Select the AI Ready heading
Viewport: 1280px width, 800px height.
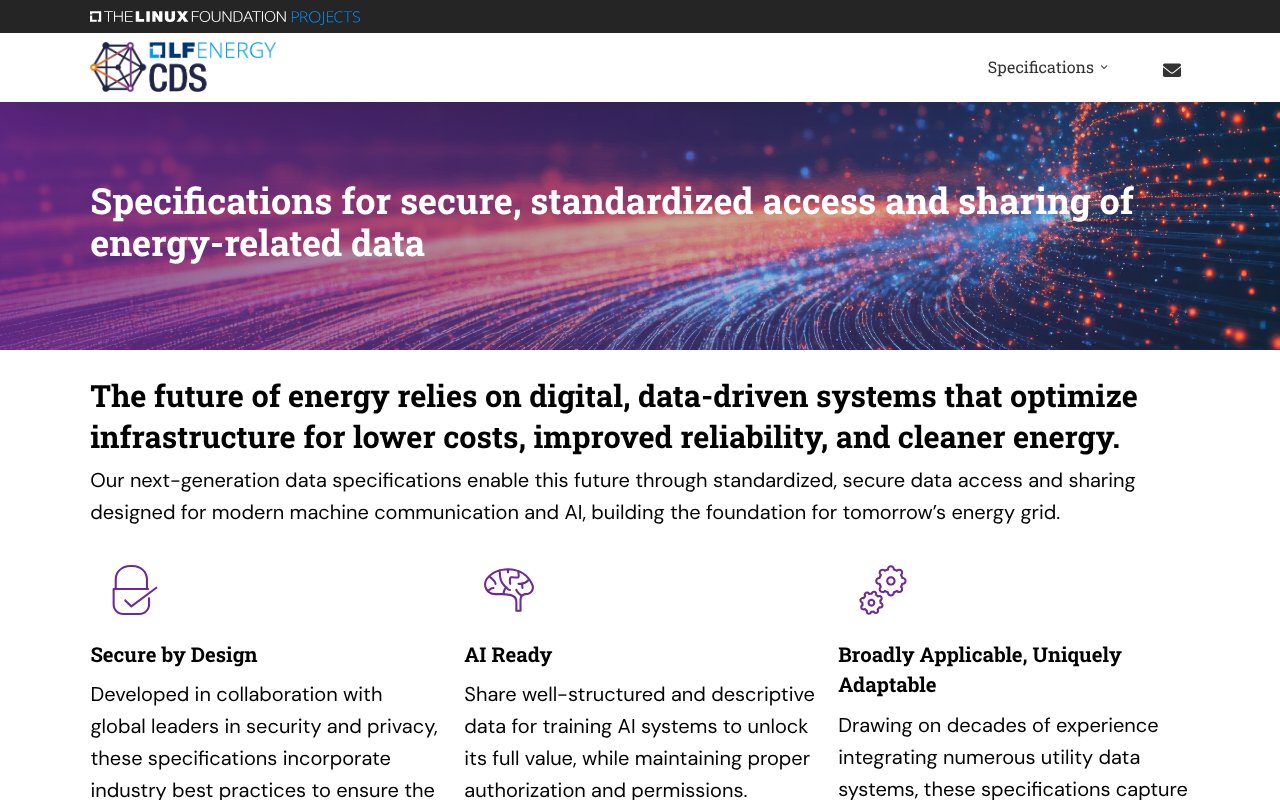[x=508, y=655]
